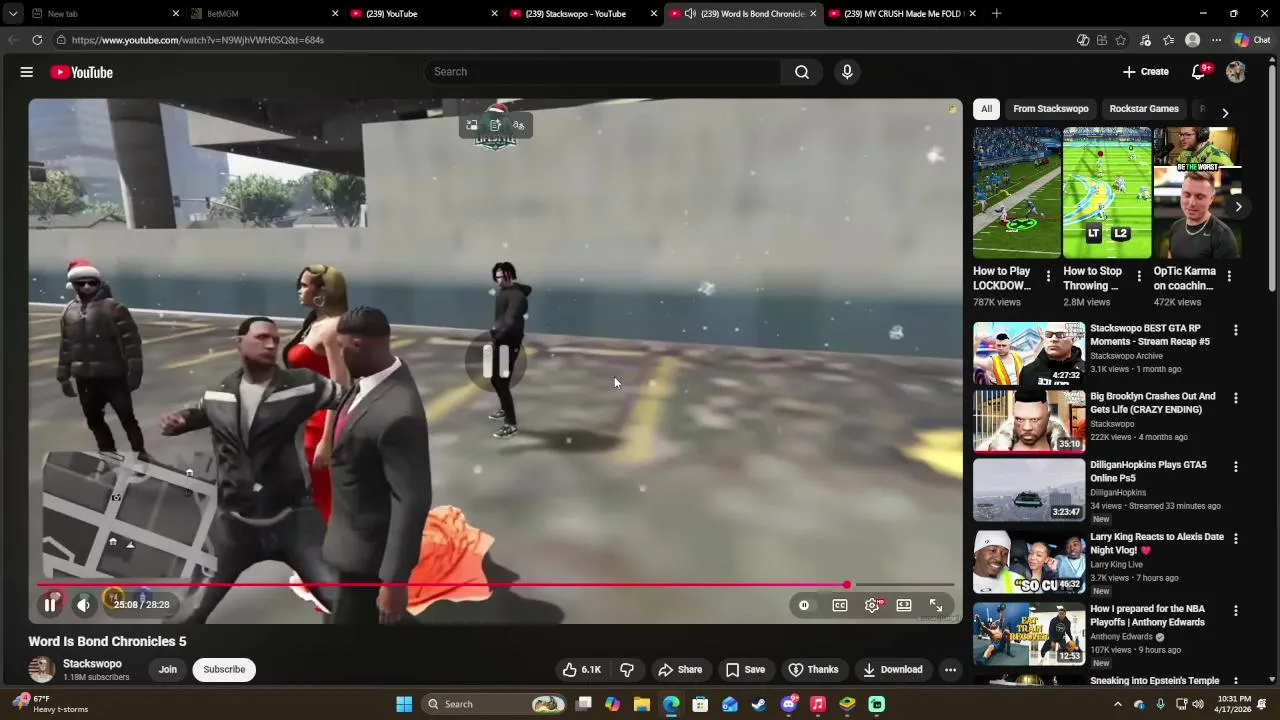Viewport: 1280px width, 720px height.
Task: Show hidden system tray icons
Action: 1118,704
